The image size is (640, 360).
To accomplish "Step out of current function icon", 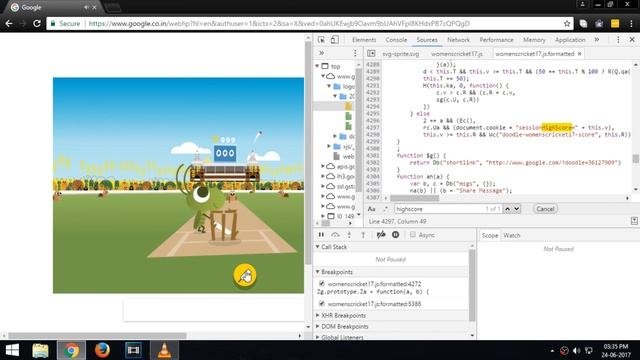I will coord(363,235).
